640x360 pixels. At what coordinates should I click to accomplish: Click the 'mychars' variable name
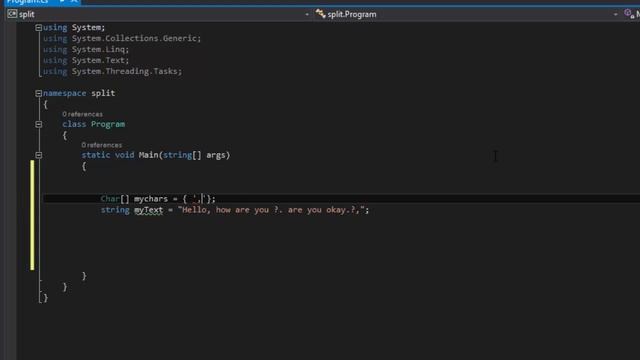click(151, 199)
